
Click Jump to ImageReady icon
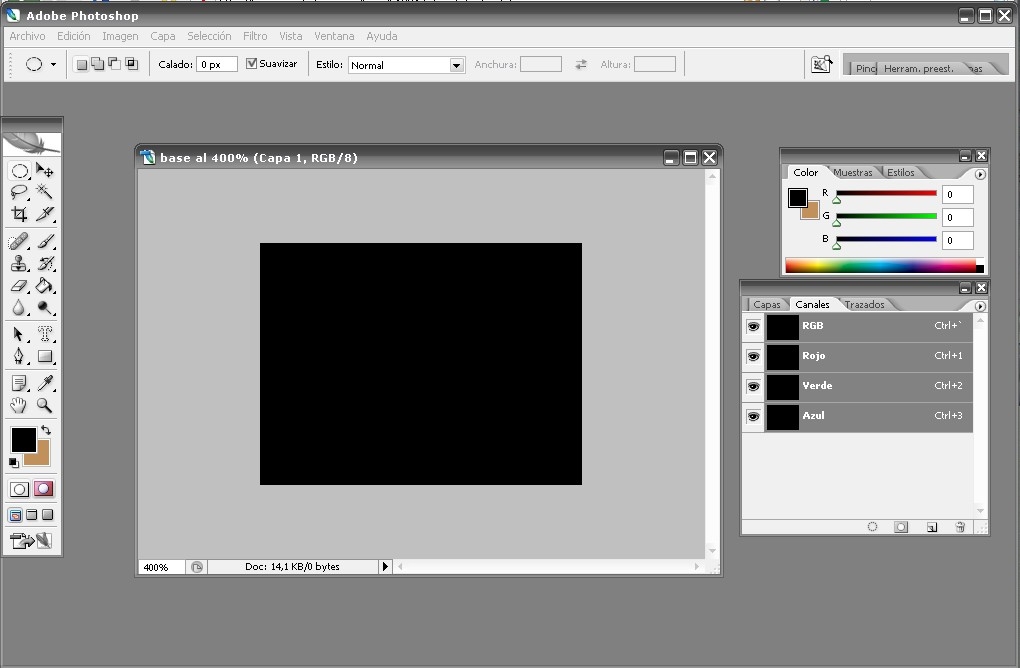pos(31,541)
